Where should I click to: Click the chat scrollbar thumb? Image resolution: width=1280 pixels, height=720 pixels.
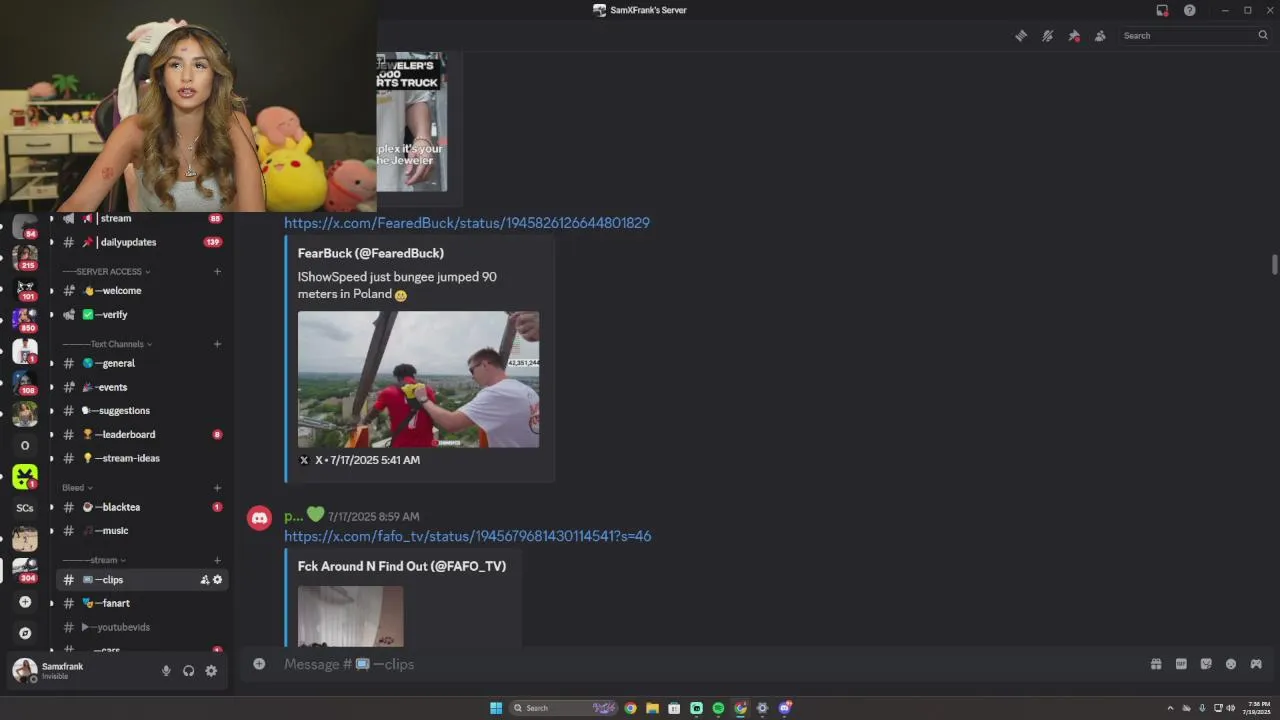pyautogui.click(x=1274, y=264)
